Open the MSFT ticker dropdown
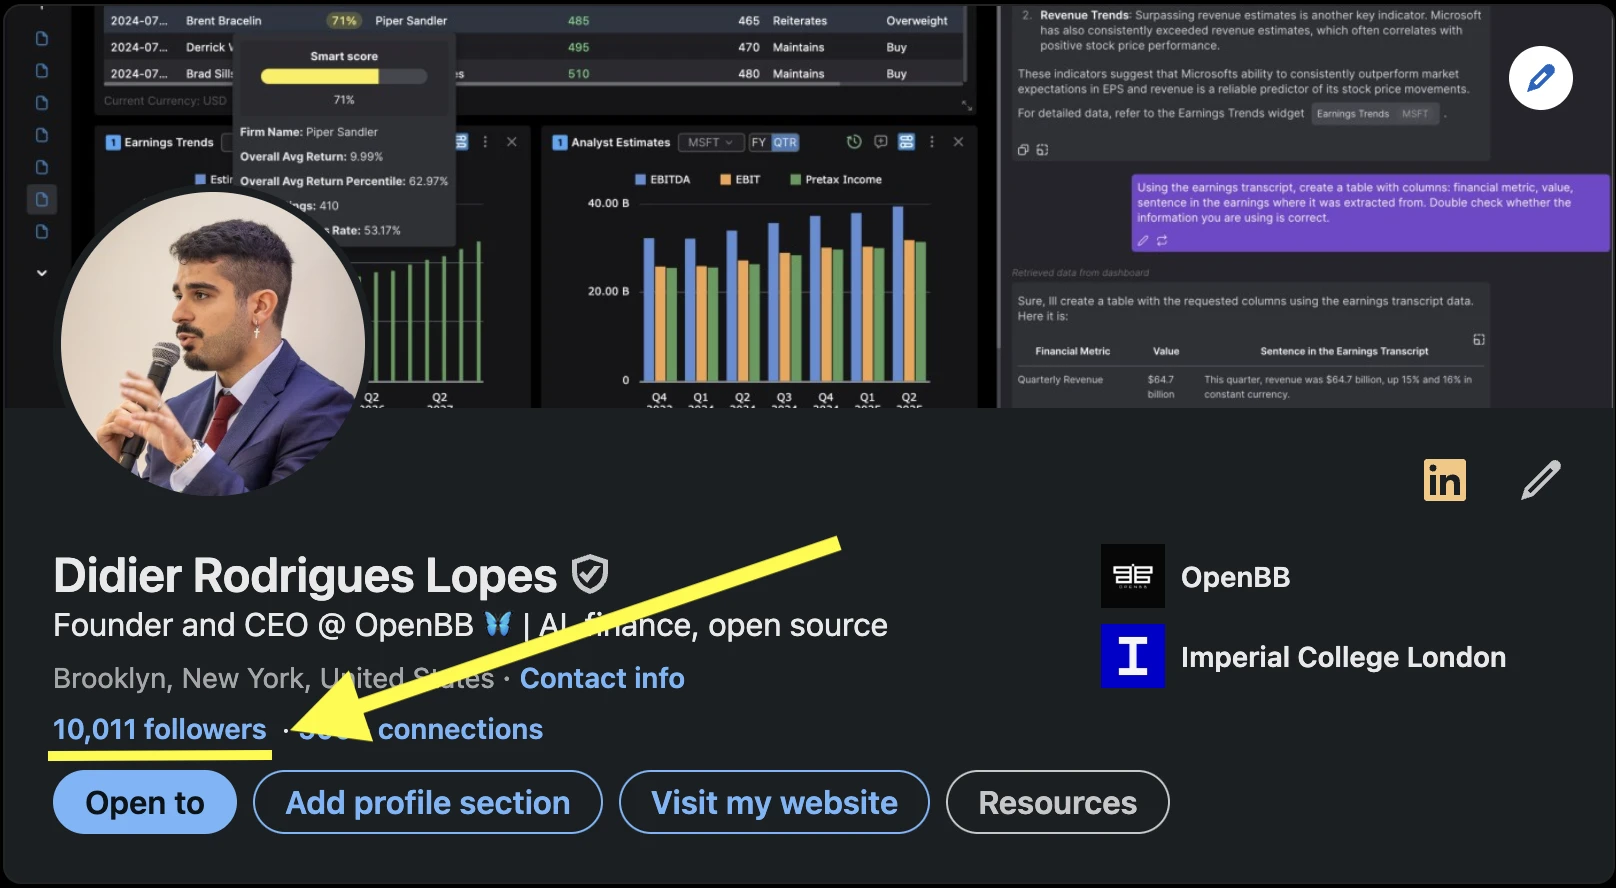The width and height of the screenshot is (1616, 888). point(710,142)
